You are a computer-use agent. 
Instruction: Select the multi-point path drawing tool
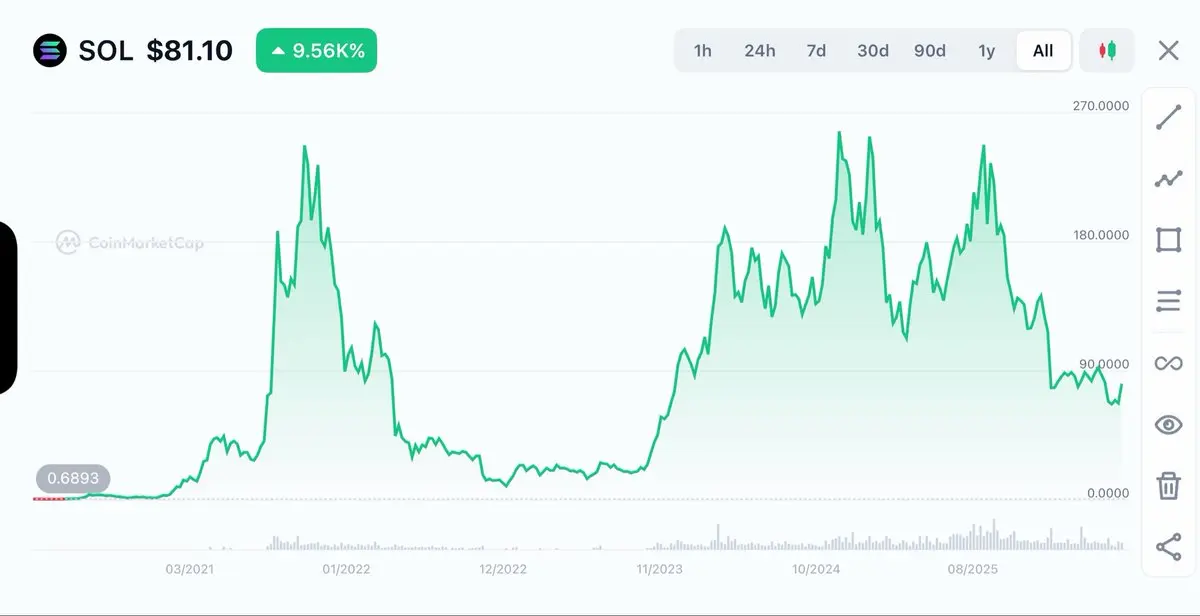coord(1168,179)
